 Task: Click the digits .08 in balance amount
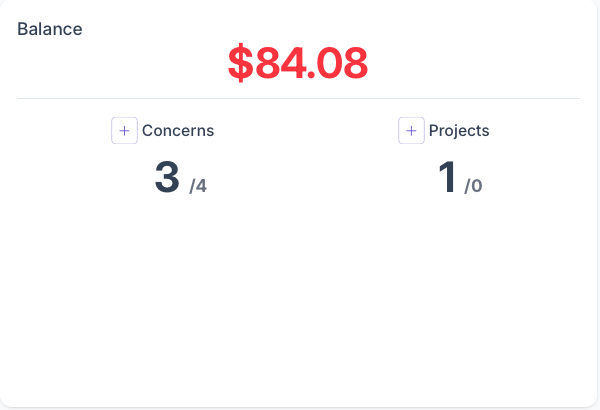343,63
